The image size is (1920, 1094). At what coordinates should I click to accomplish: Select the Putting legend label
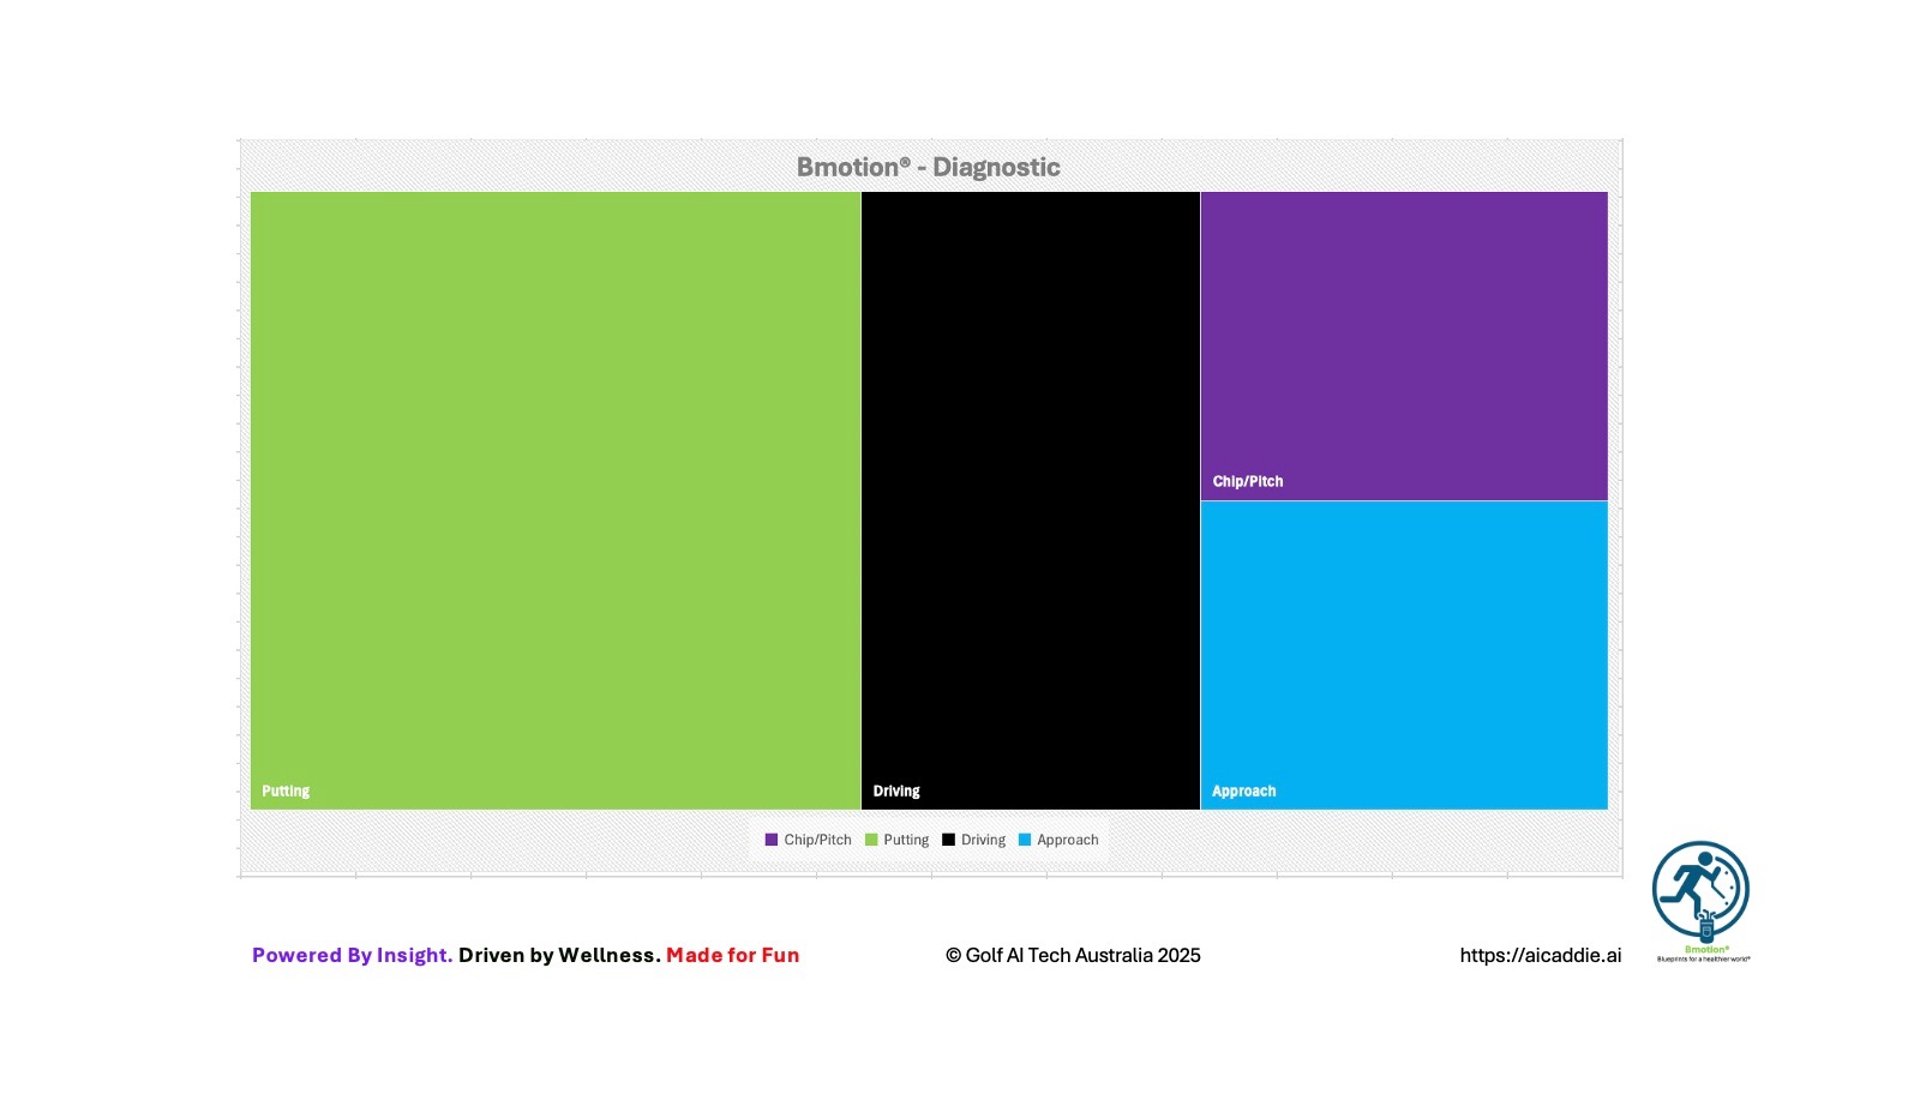[x=906, y=840]
